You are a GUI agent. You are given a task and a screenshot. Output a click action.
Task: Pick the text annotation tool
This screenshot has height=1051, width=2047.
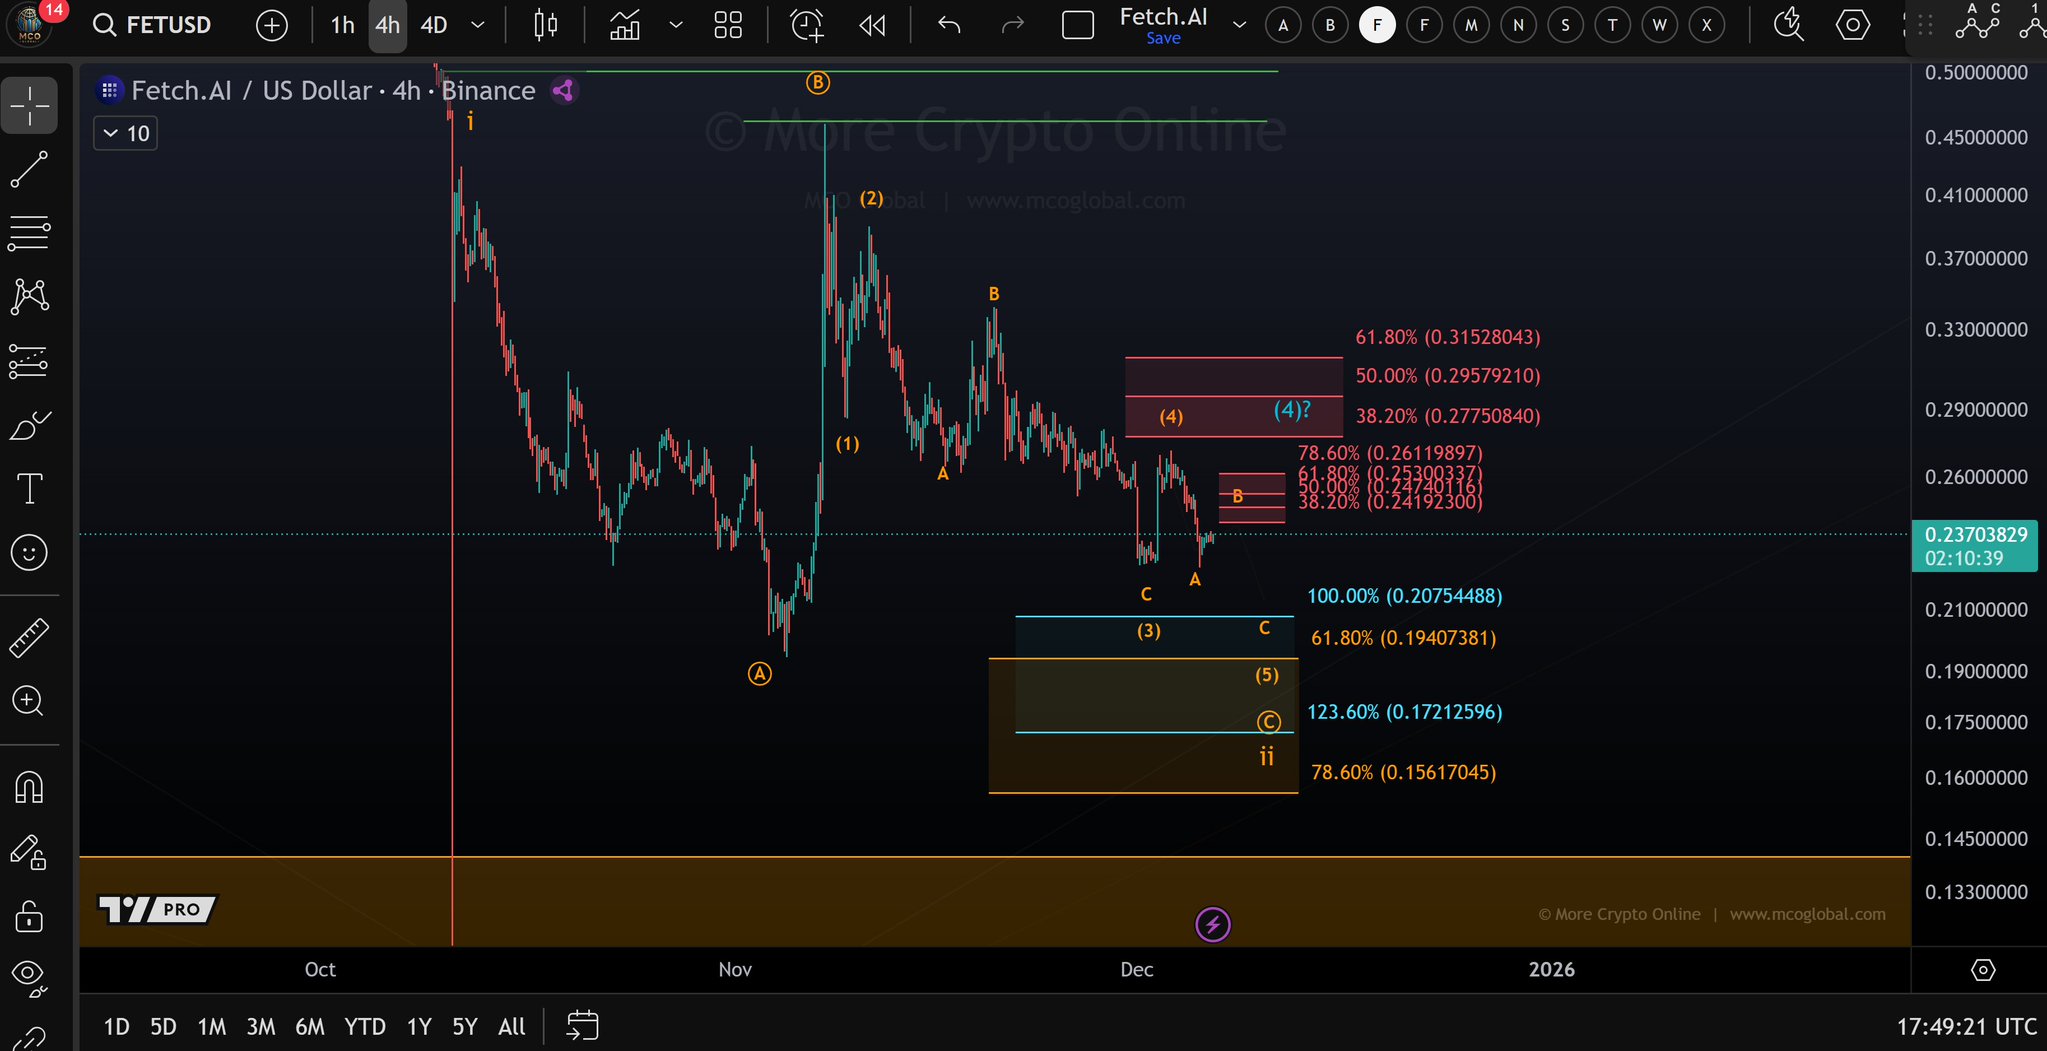point(29,489)
